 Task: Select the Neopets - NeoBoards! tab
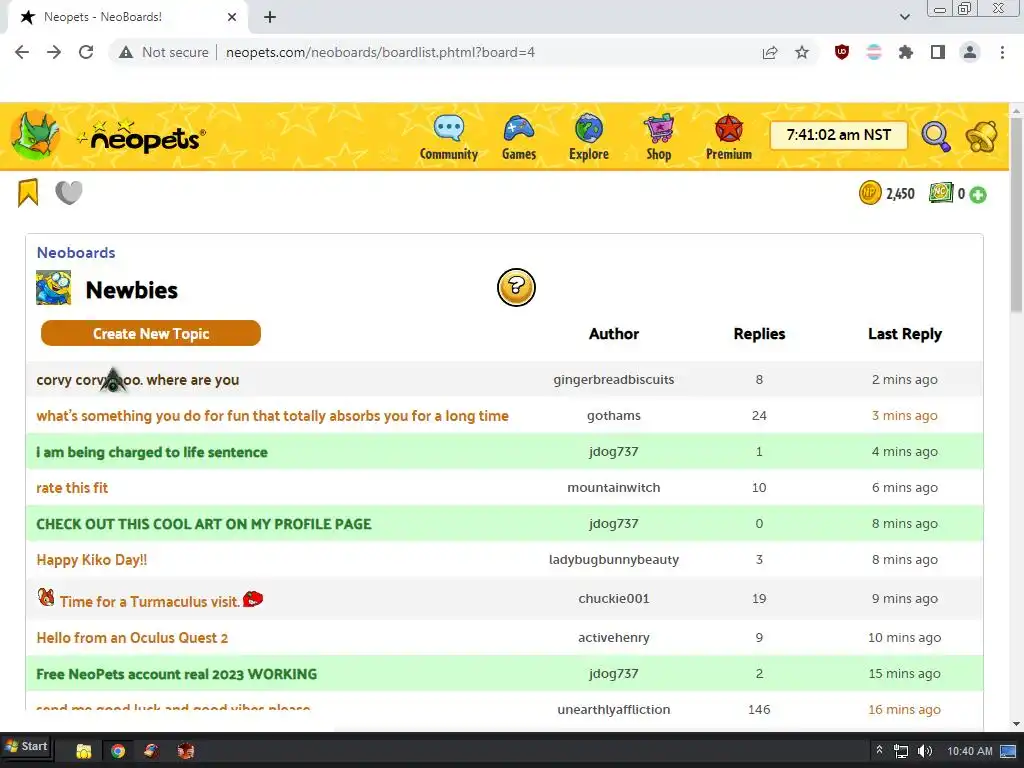pyautogui.click(x=127, y=18)
